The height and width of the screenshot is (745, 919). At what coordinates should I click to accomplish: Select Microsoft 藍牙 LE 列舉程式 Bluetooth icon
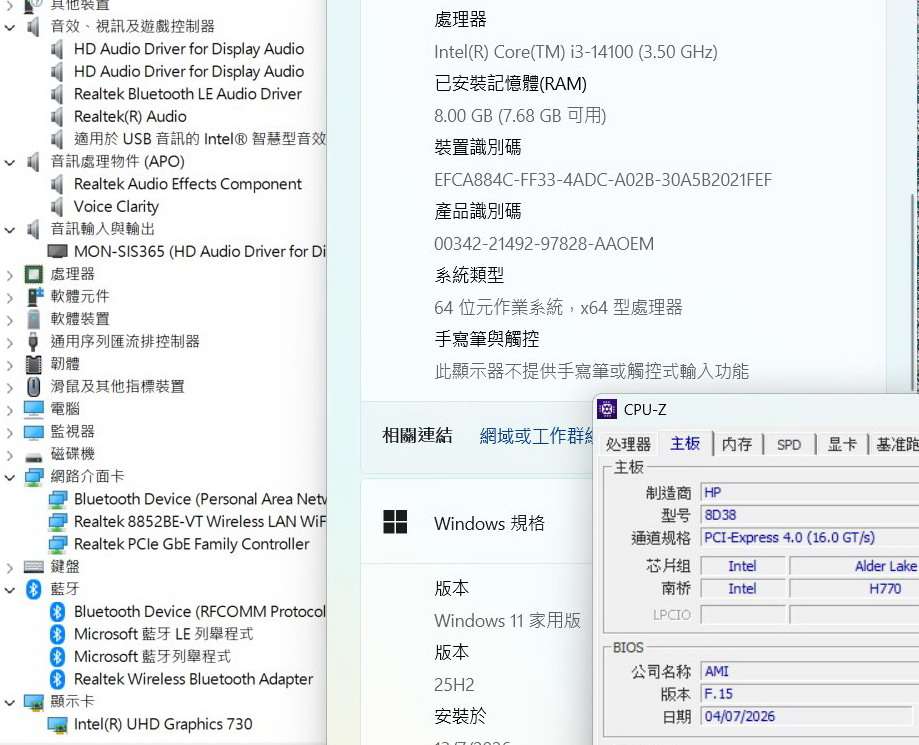(57, 634)
